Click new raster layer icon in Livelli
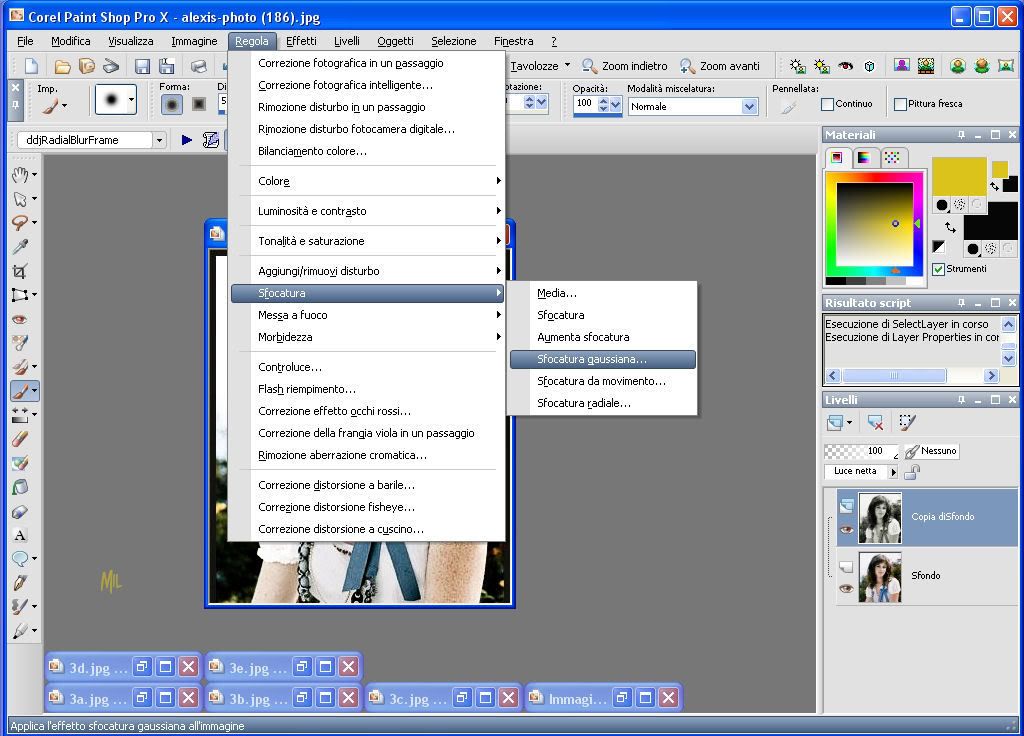This screenshot has width=1024, height=736. point(835,423)
